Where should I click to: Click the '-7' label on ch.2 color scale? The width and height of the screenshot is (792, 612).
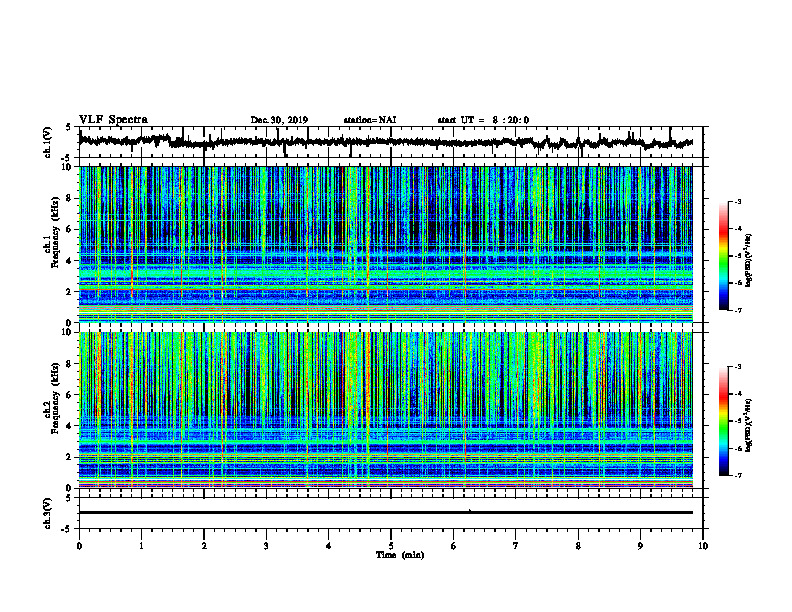pos(737,475)
